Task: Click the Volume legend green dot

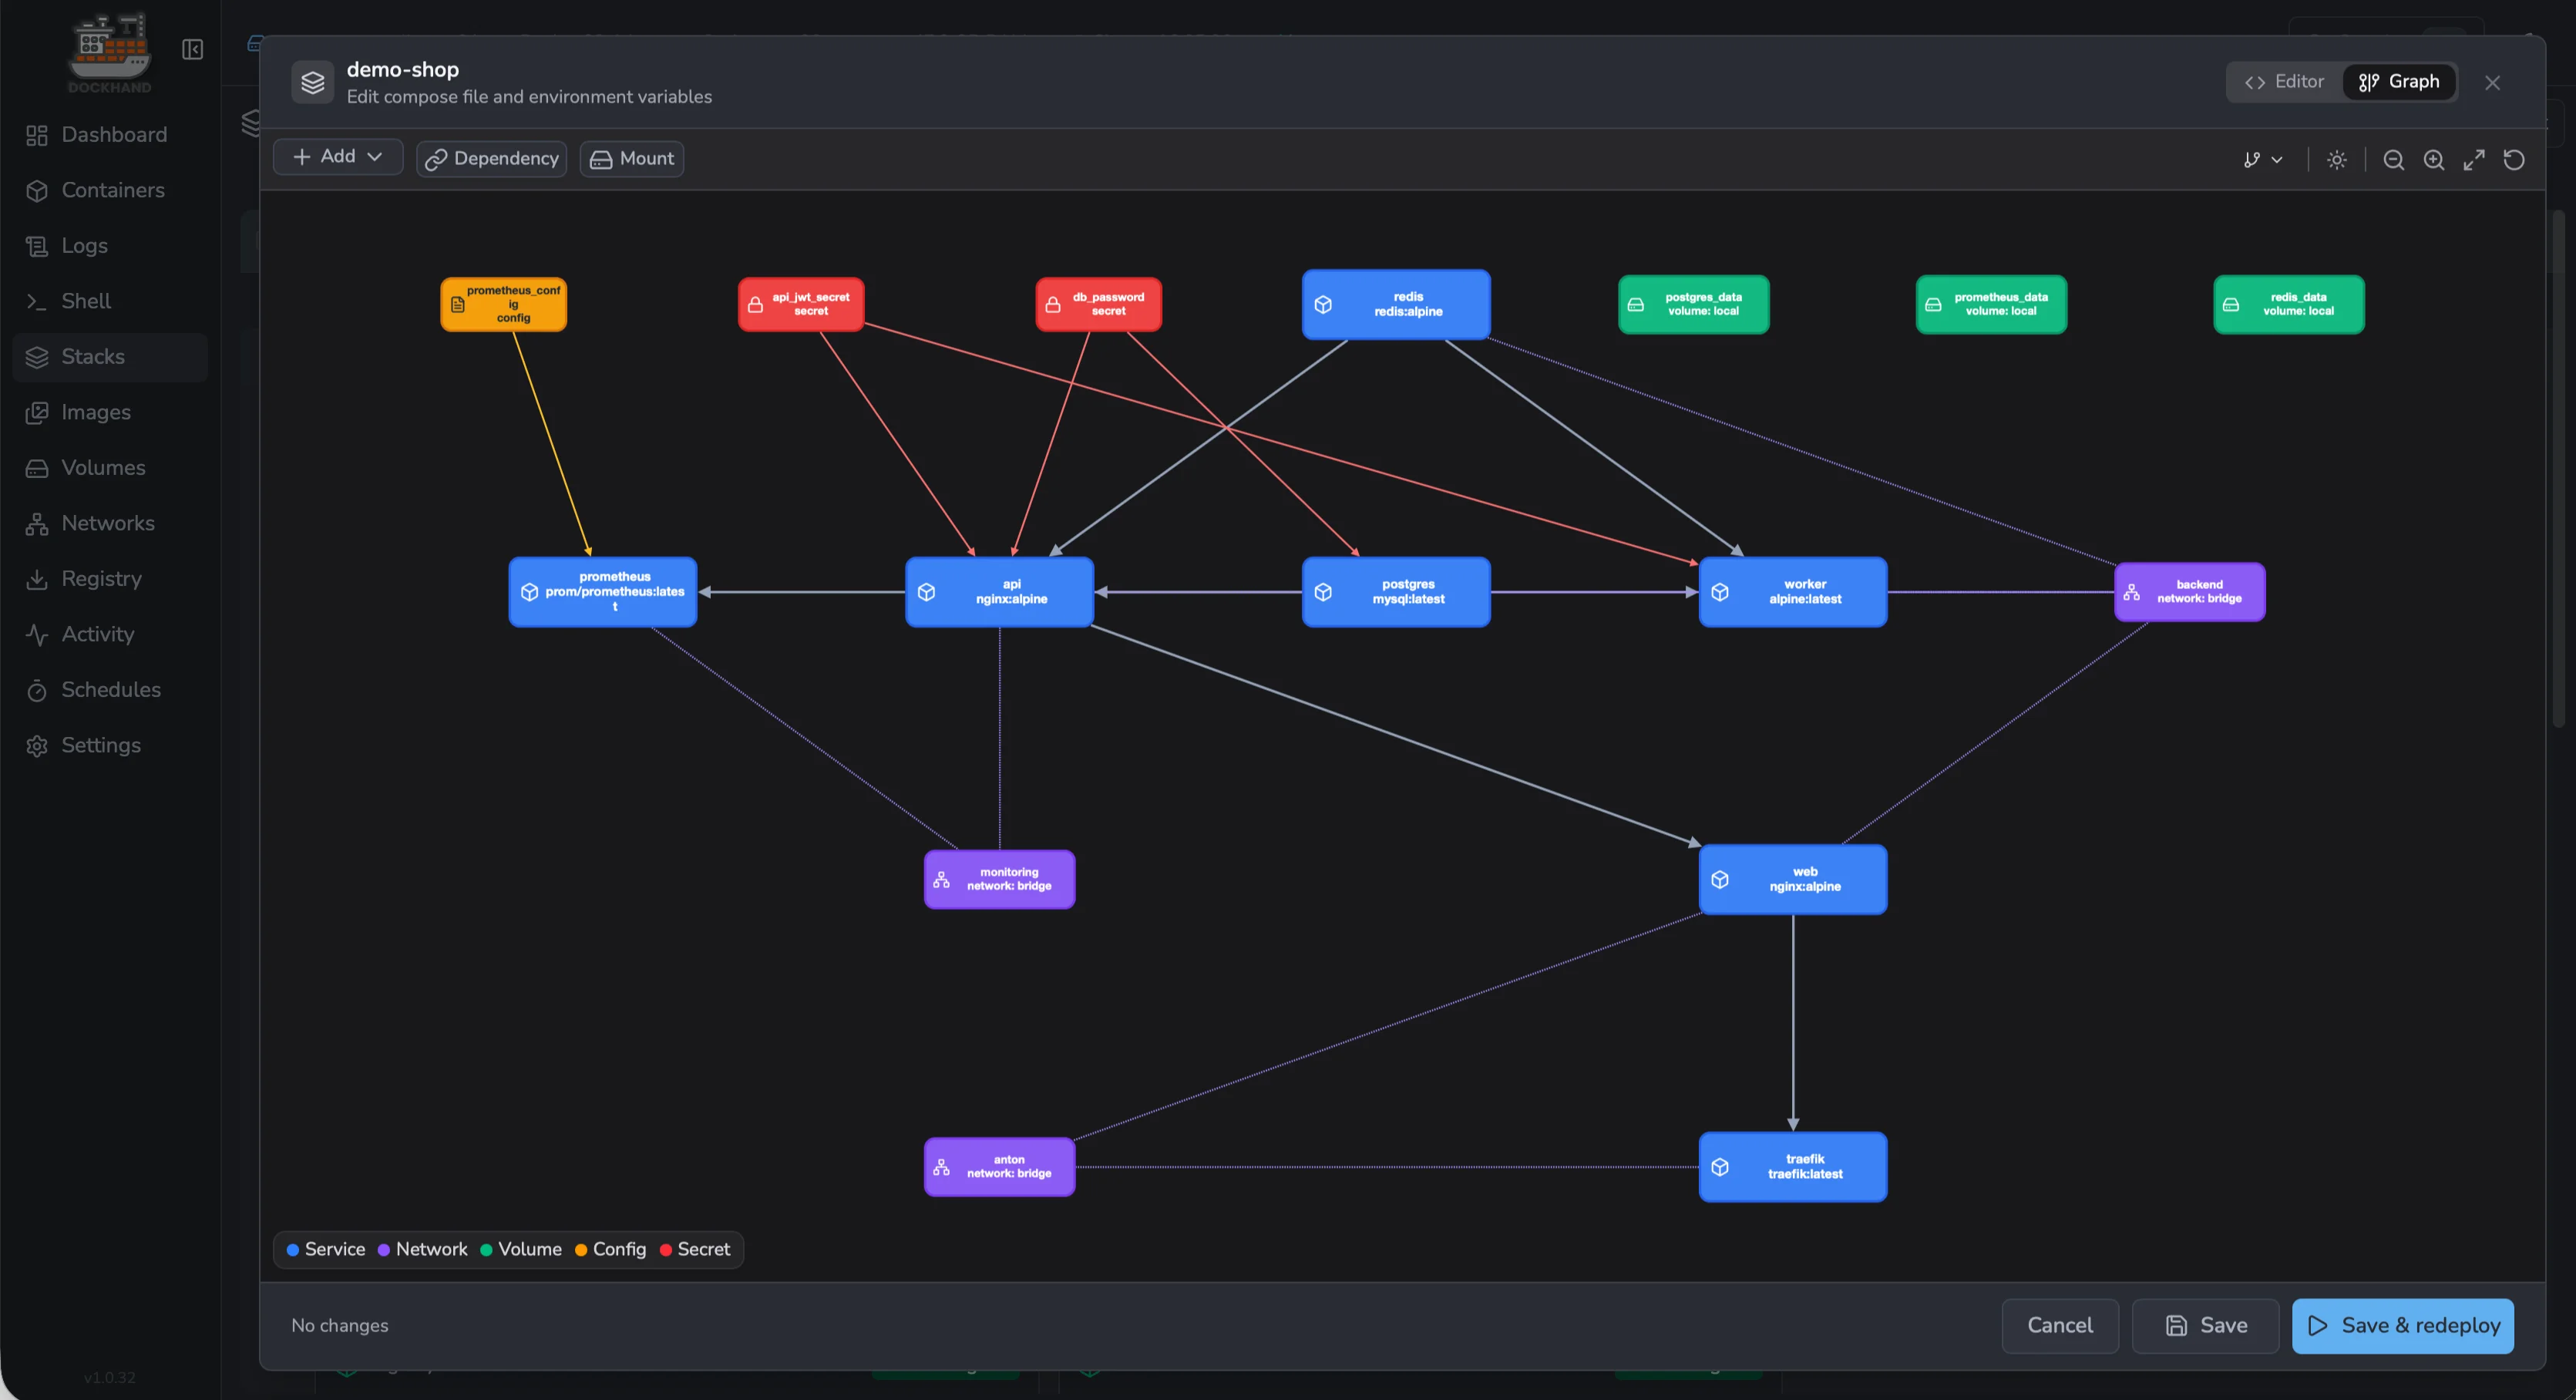Action: (x=486, y=1250)
